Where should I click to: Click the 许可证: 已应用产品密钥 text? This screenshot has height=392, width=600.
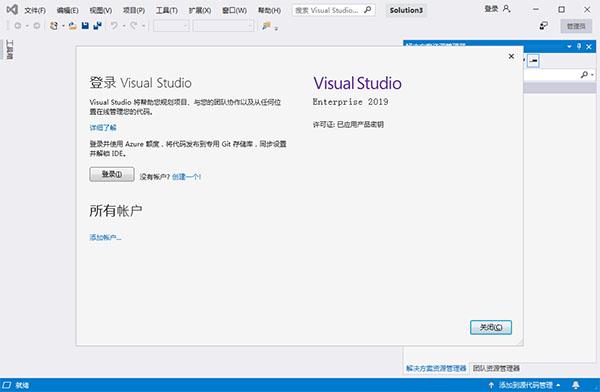[x=348, y=124]
